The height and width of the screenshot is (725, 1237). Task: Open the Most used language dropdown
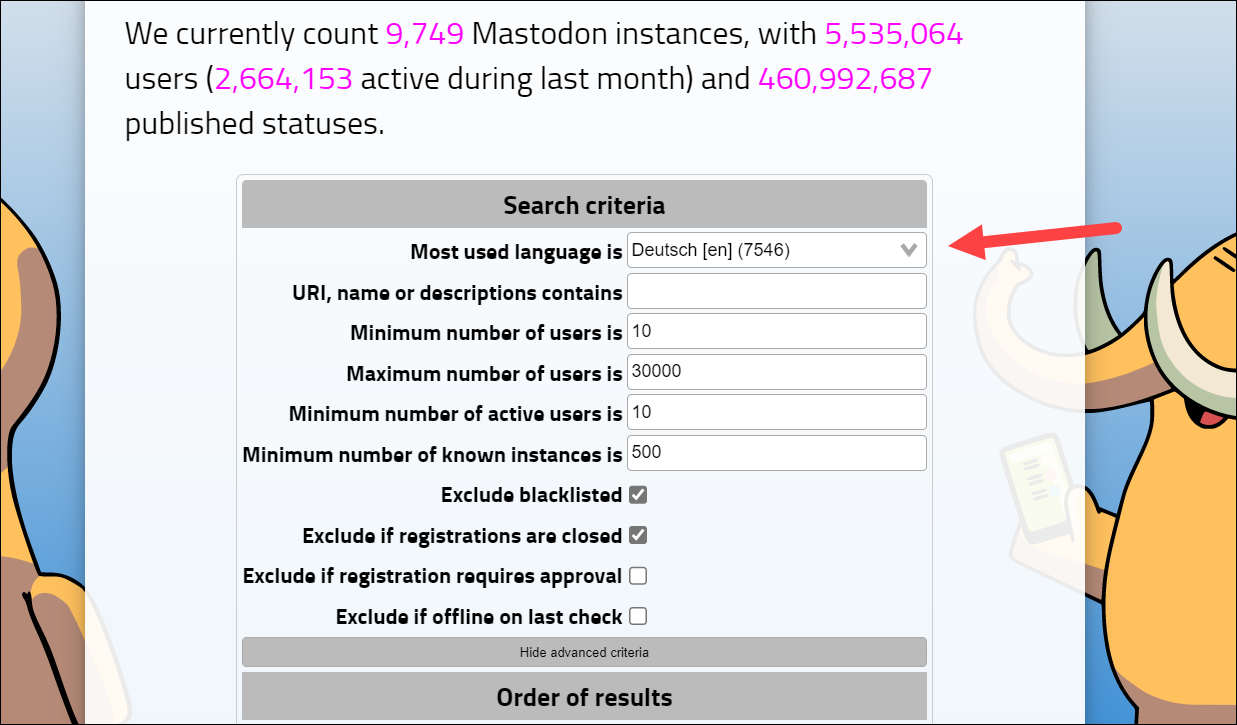[776, 250]
